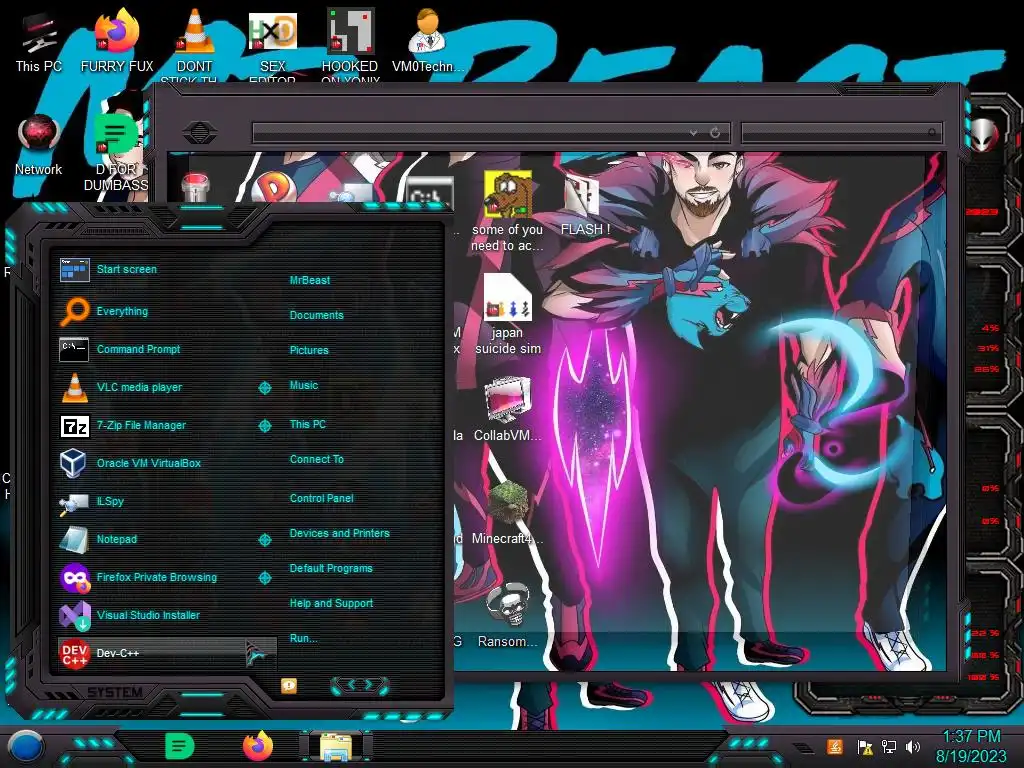Click the shutdown options arrows button
The width and height of the screenshot is (1024, 768).
tap(360, 685)
